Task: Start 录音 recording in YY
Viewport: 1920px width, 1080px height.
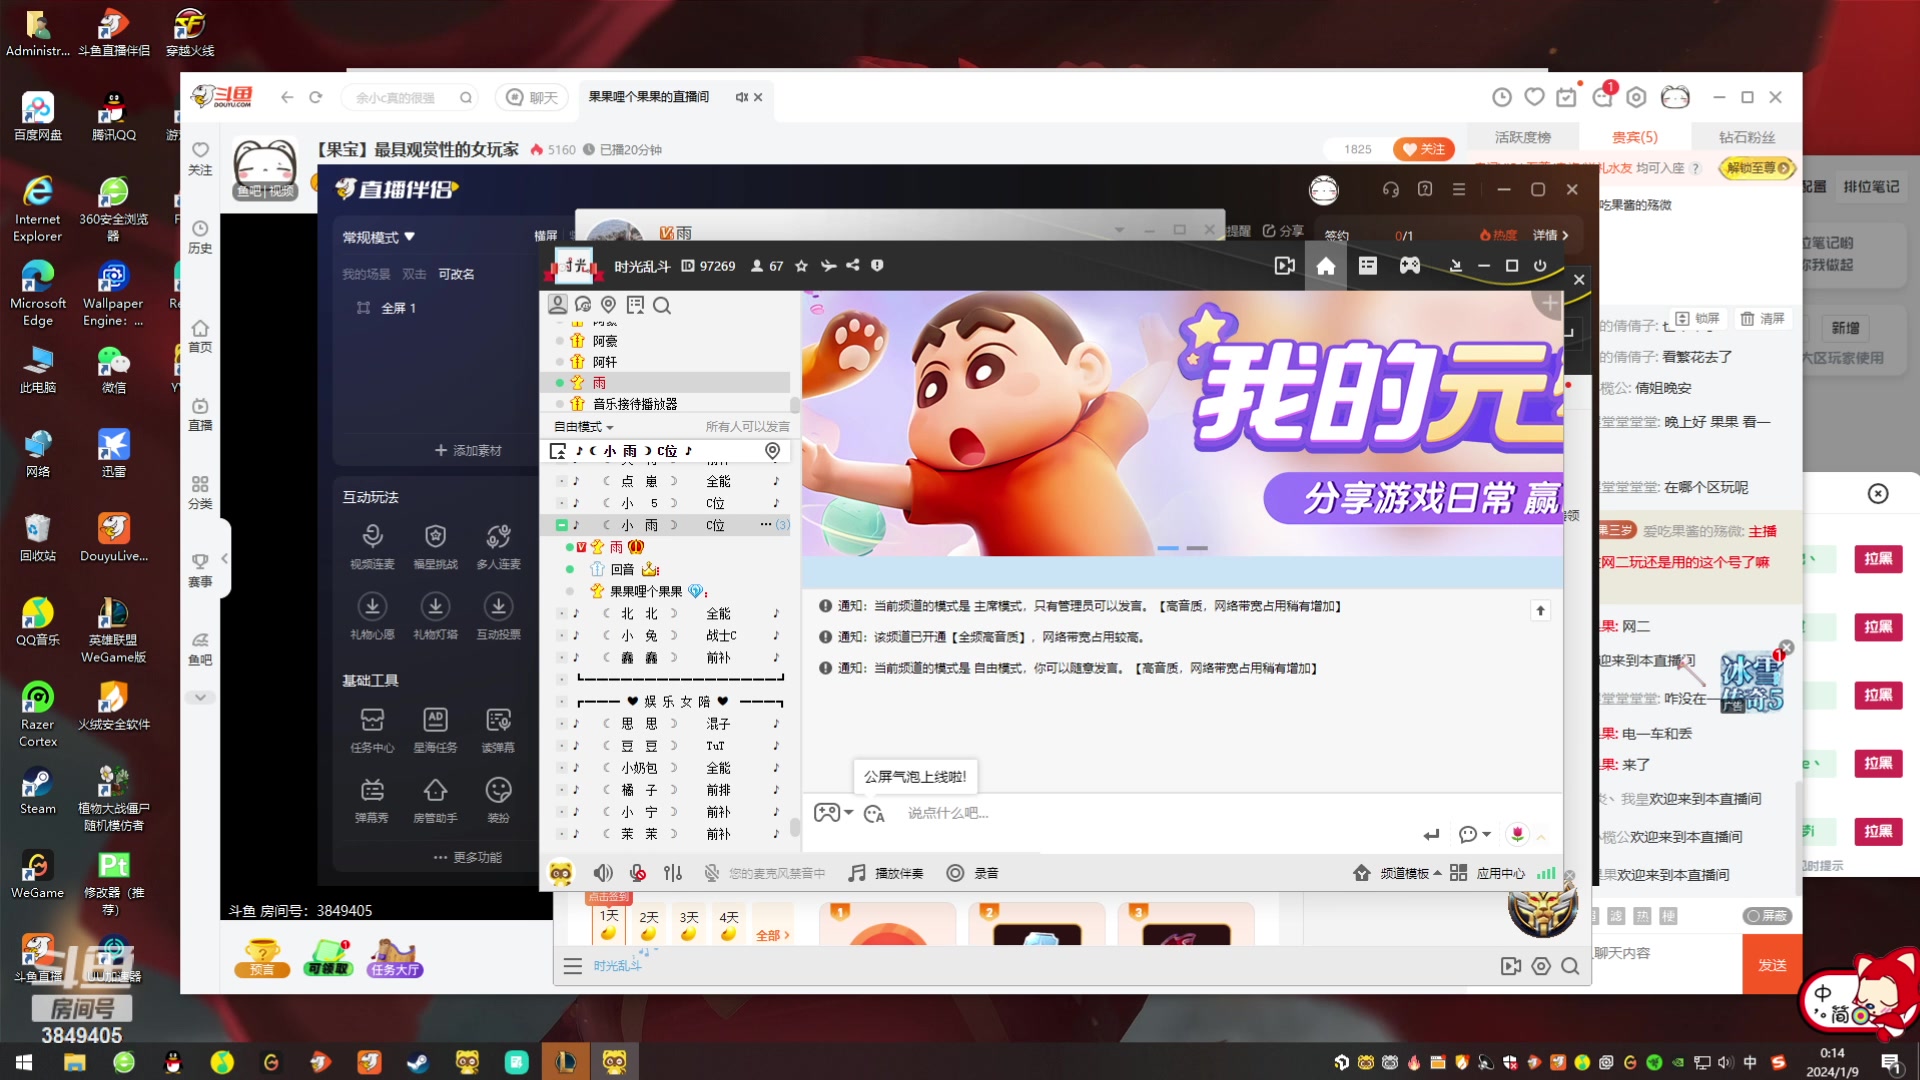Action: [972, 873]
